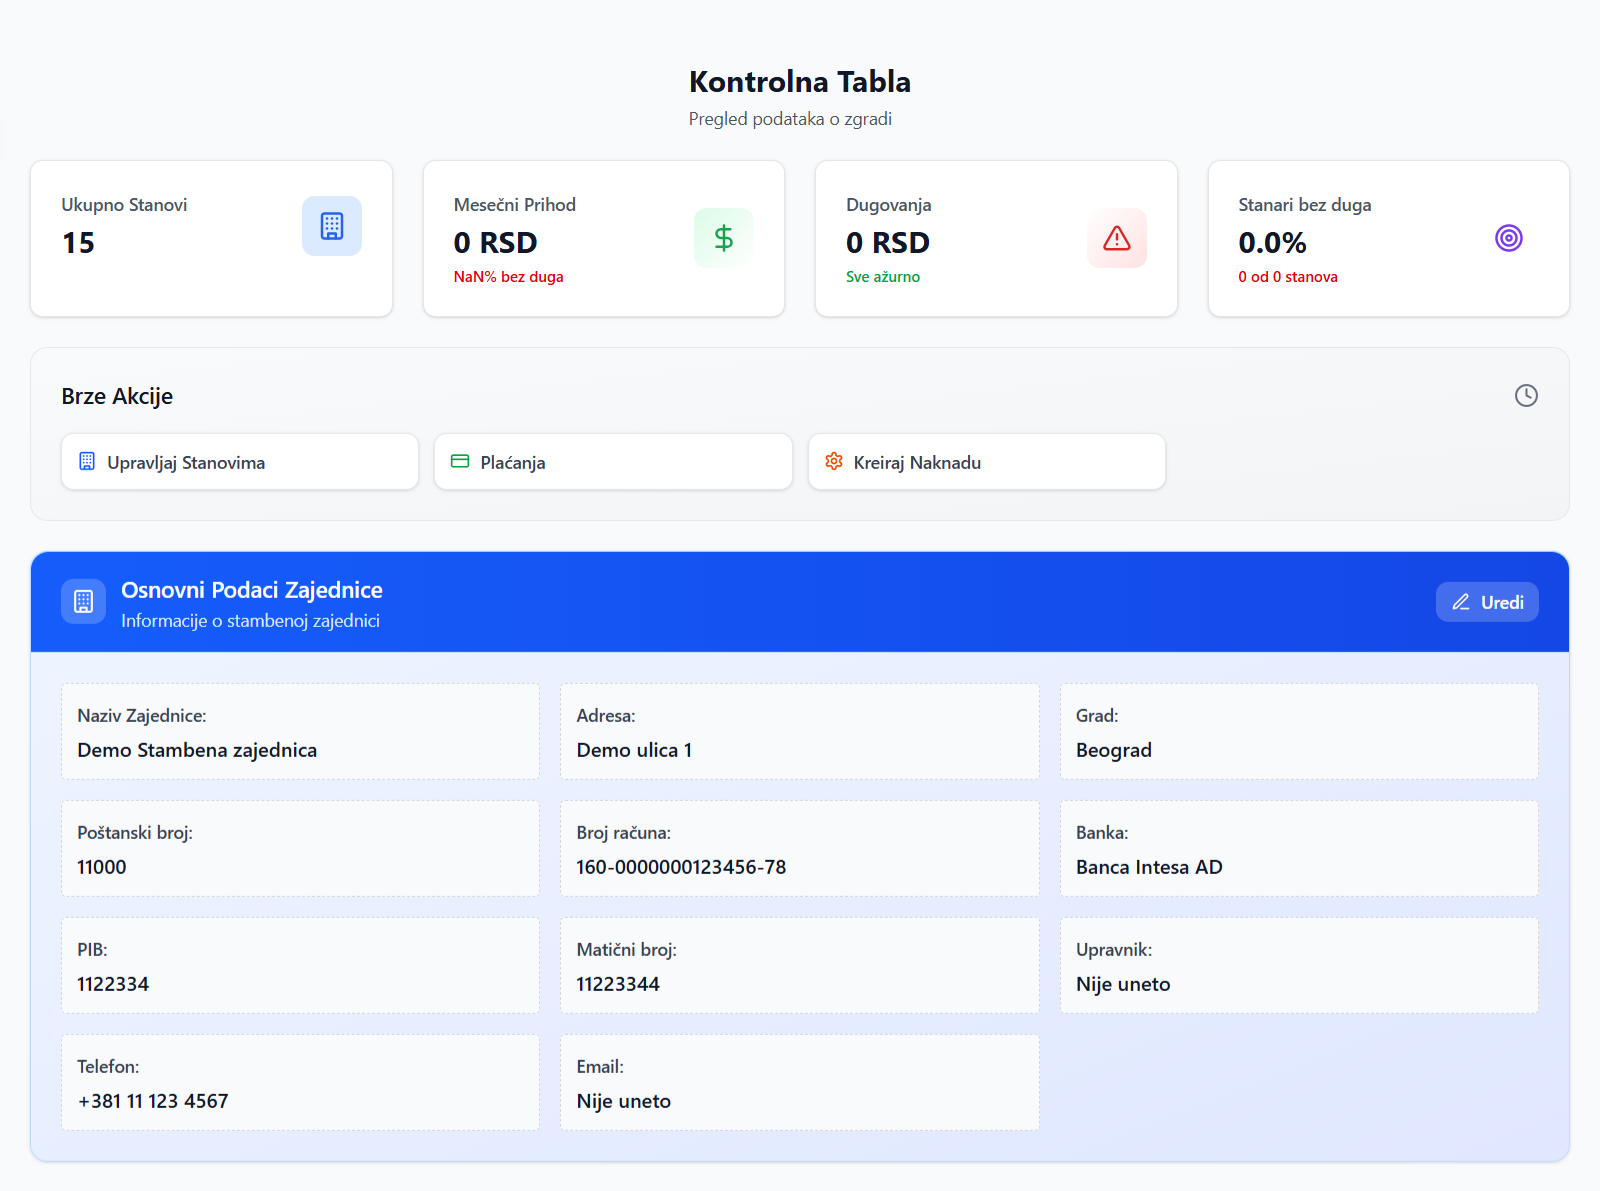Open the Plaćanja quick action
1600x1191 pixels.
click(x=613, y=462)
